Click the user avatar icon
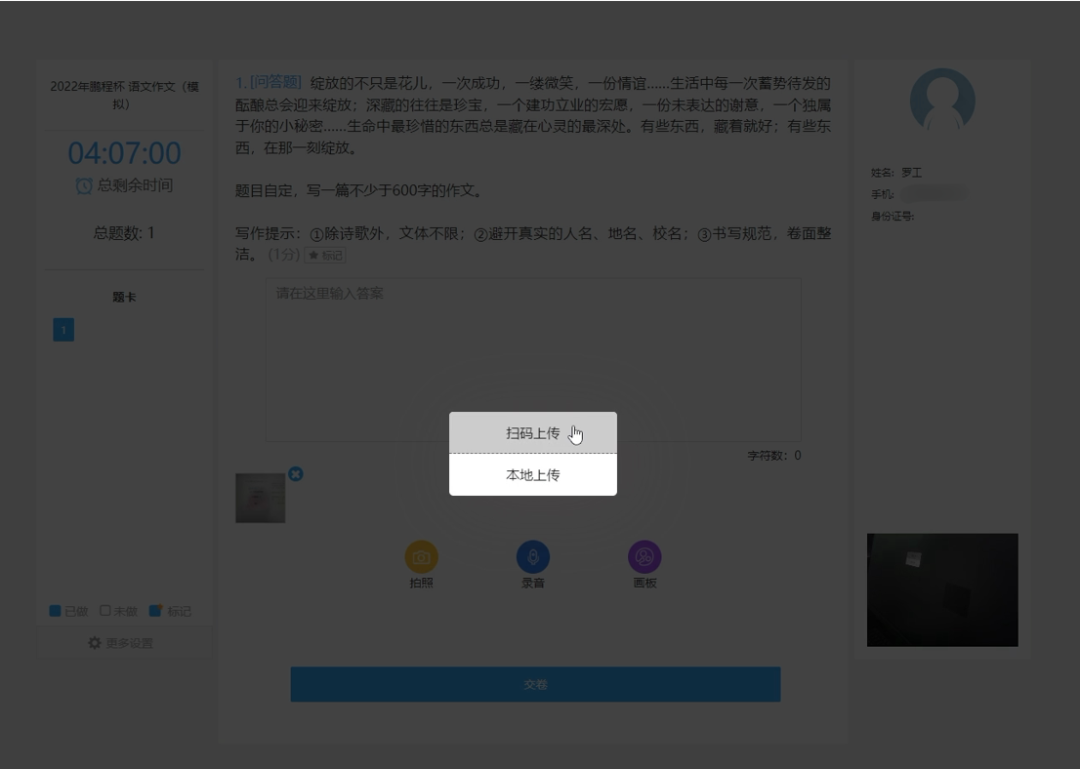1080x769 pixels. coord(942,100)
